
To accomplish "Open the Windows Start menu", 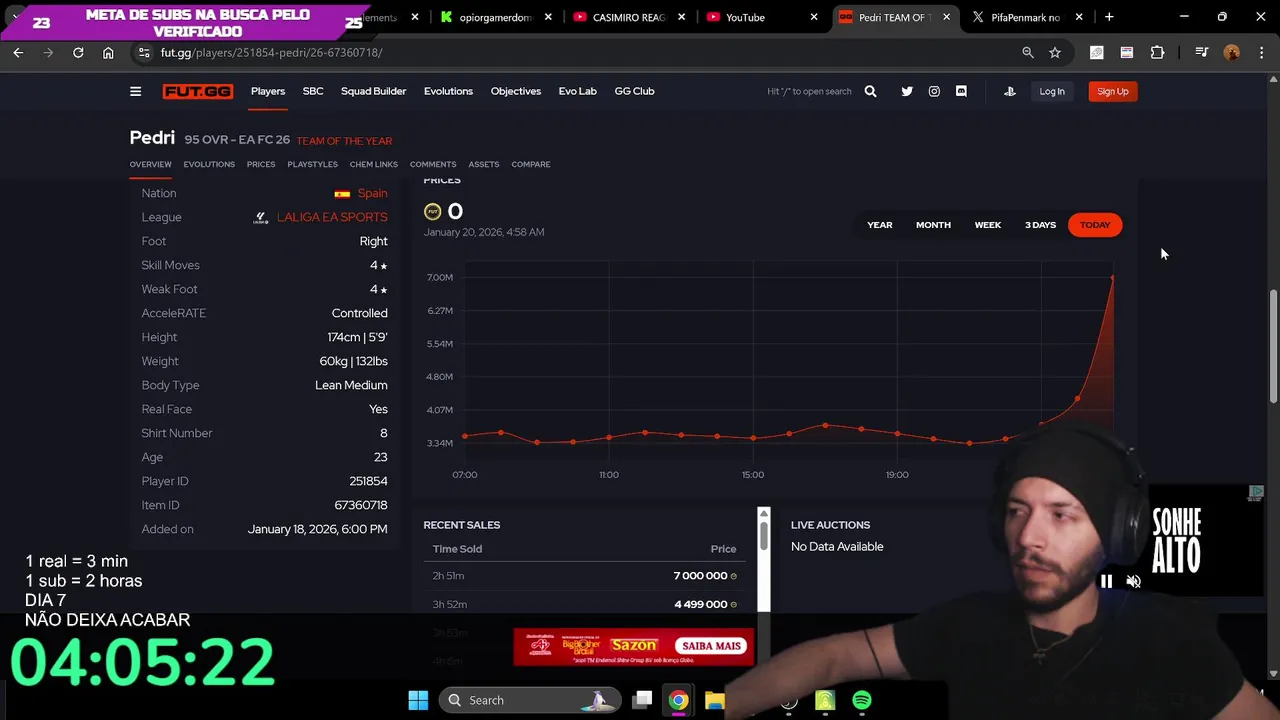I will (x=418, y=700).
